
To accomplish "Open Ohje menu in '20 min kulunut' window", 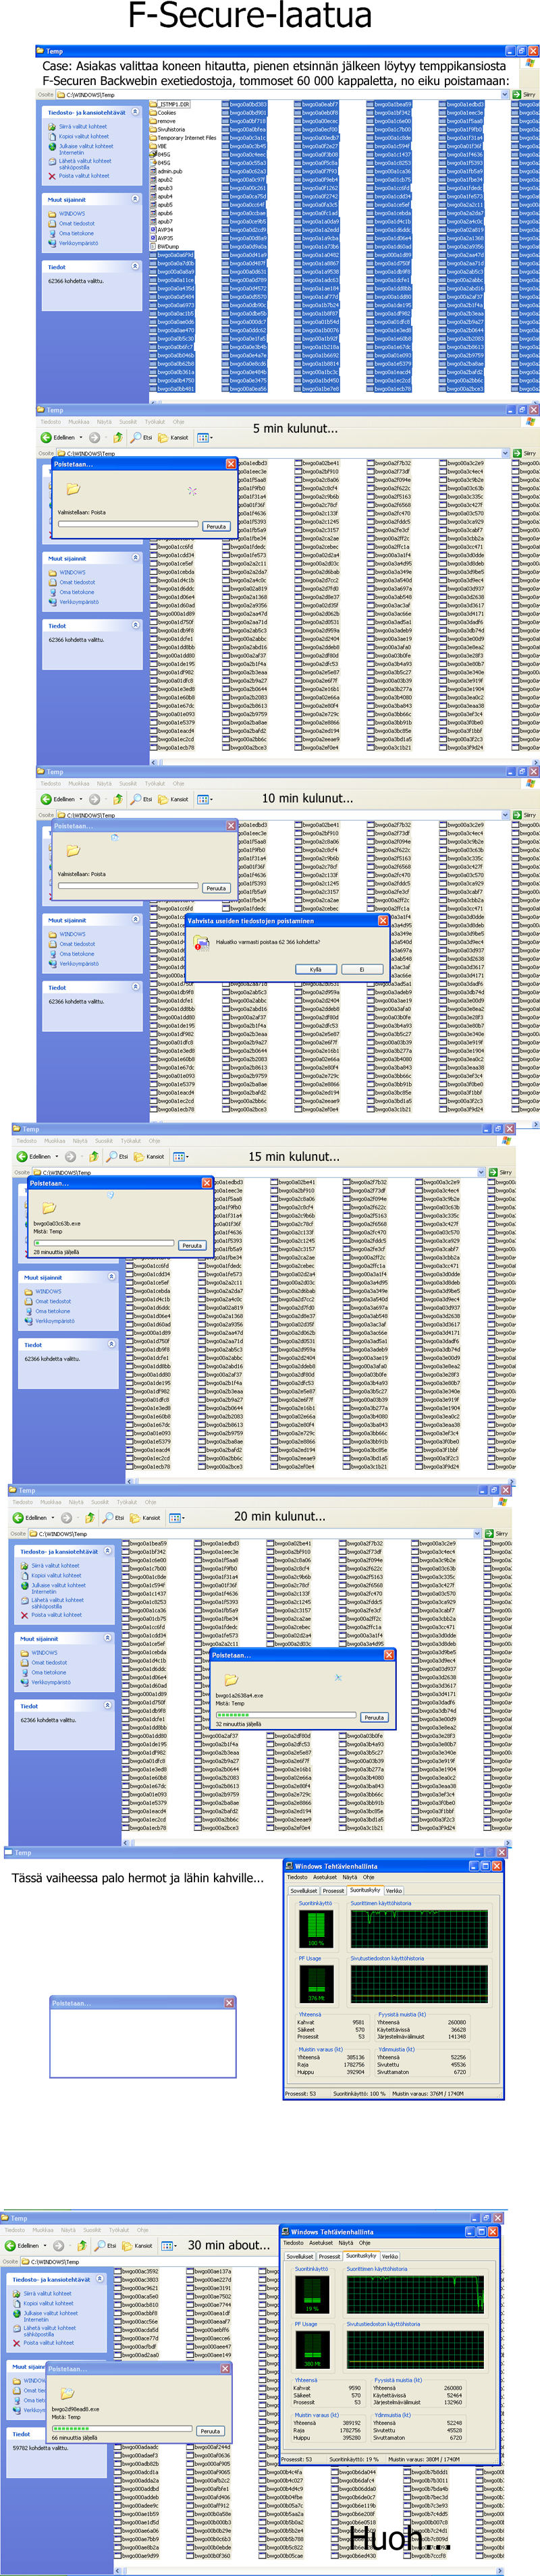I will [x=150, y=1502].
